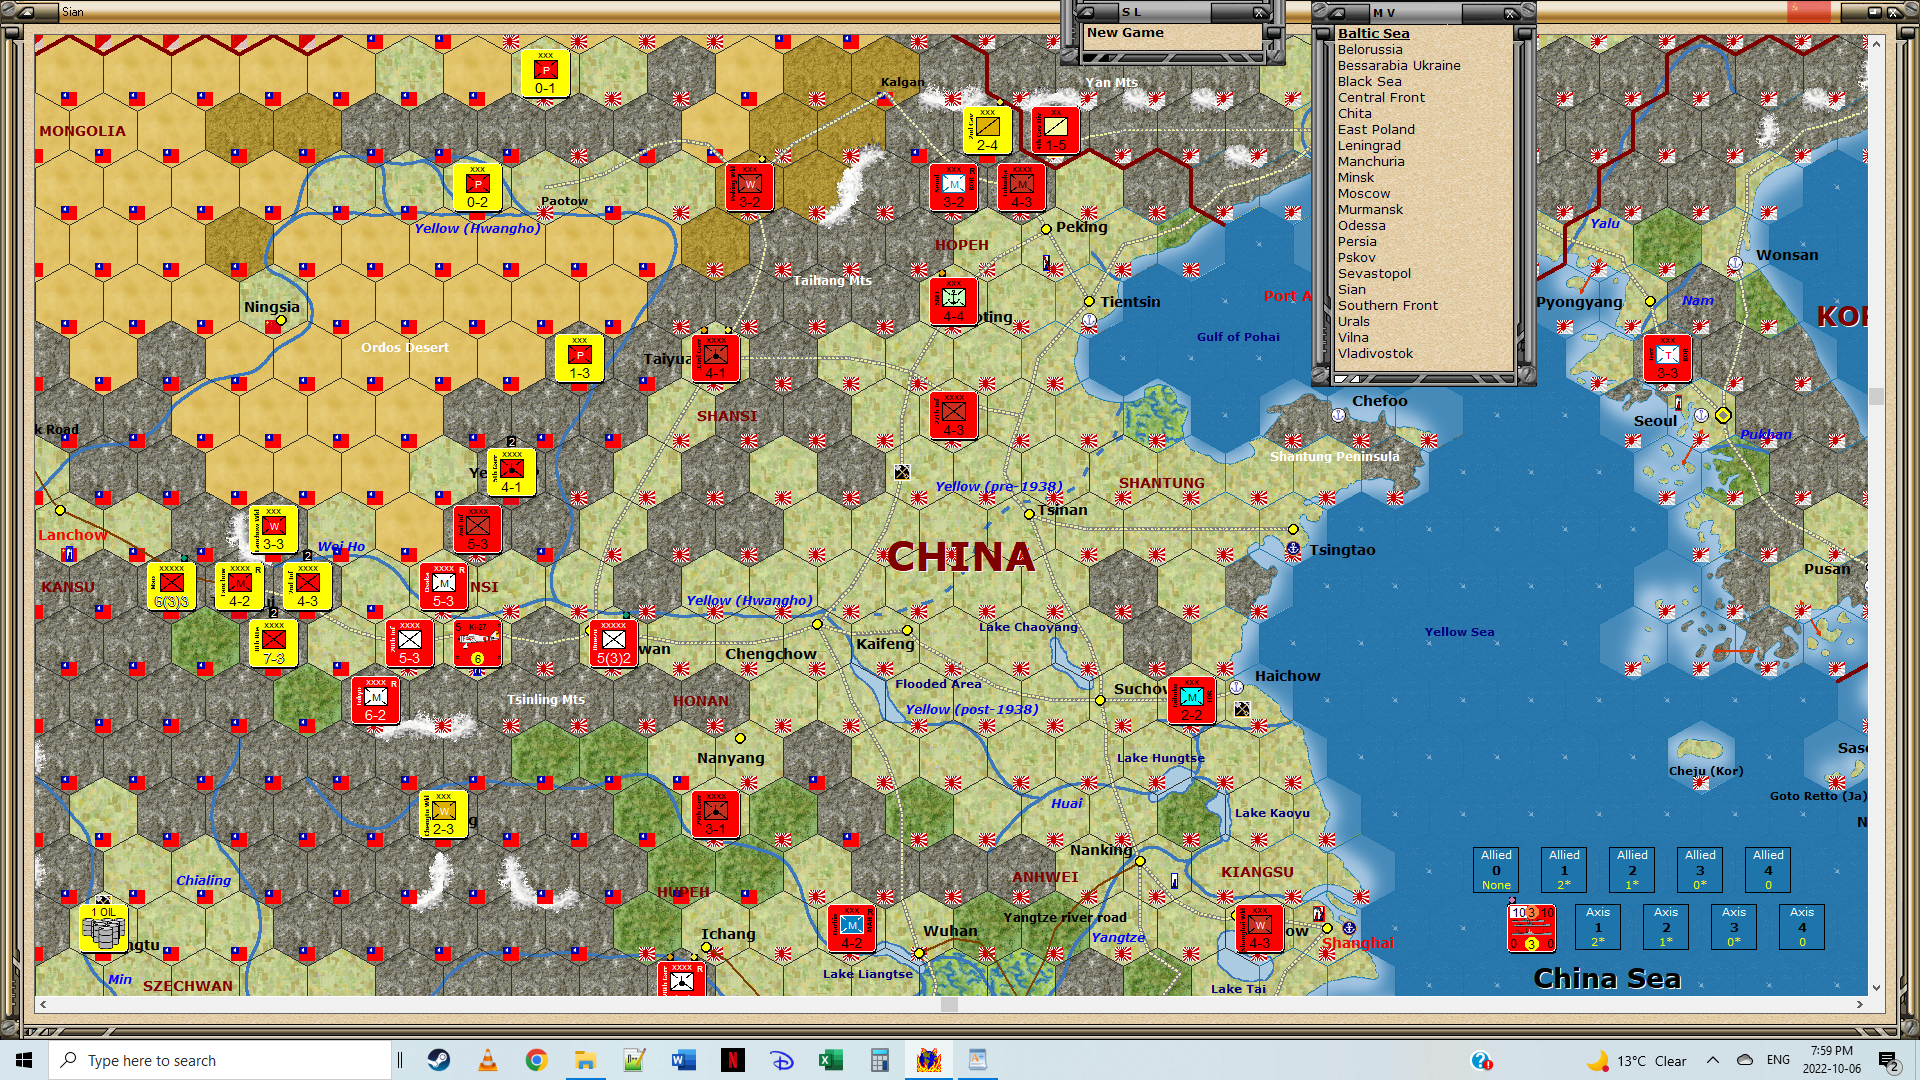The height and width of the screenshot is (1080, 1920).
Task: Click the cyan 2-2 unit near Suchow
Action: pyautogui.click(x=1191, y=700)
